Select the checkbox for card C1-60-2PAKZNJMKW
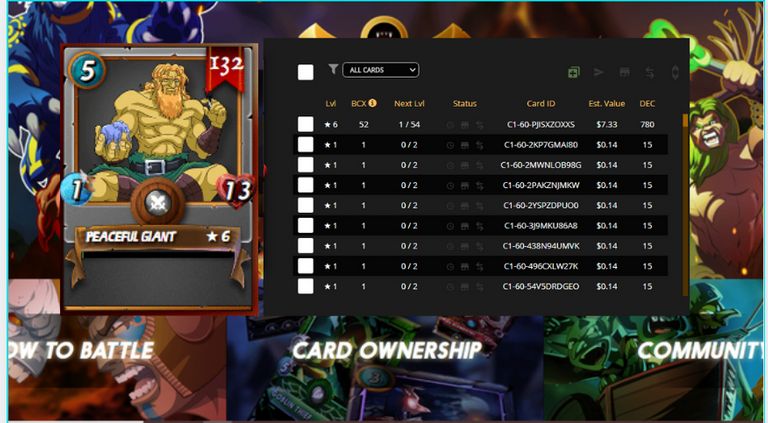 pyautogui.click(x=306, y=185)
